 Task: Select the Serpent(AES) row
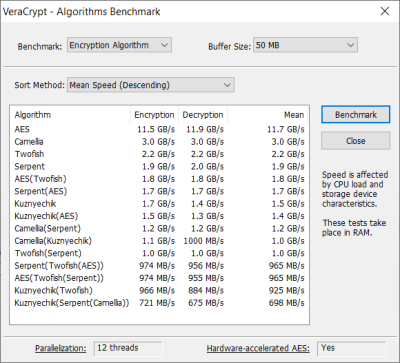pyautogui.click(x=159, y=191)
